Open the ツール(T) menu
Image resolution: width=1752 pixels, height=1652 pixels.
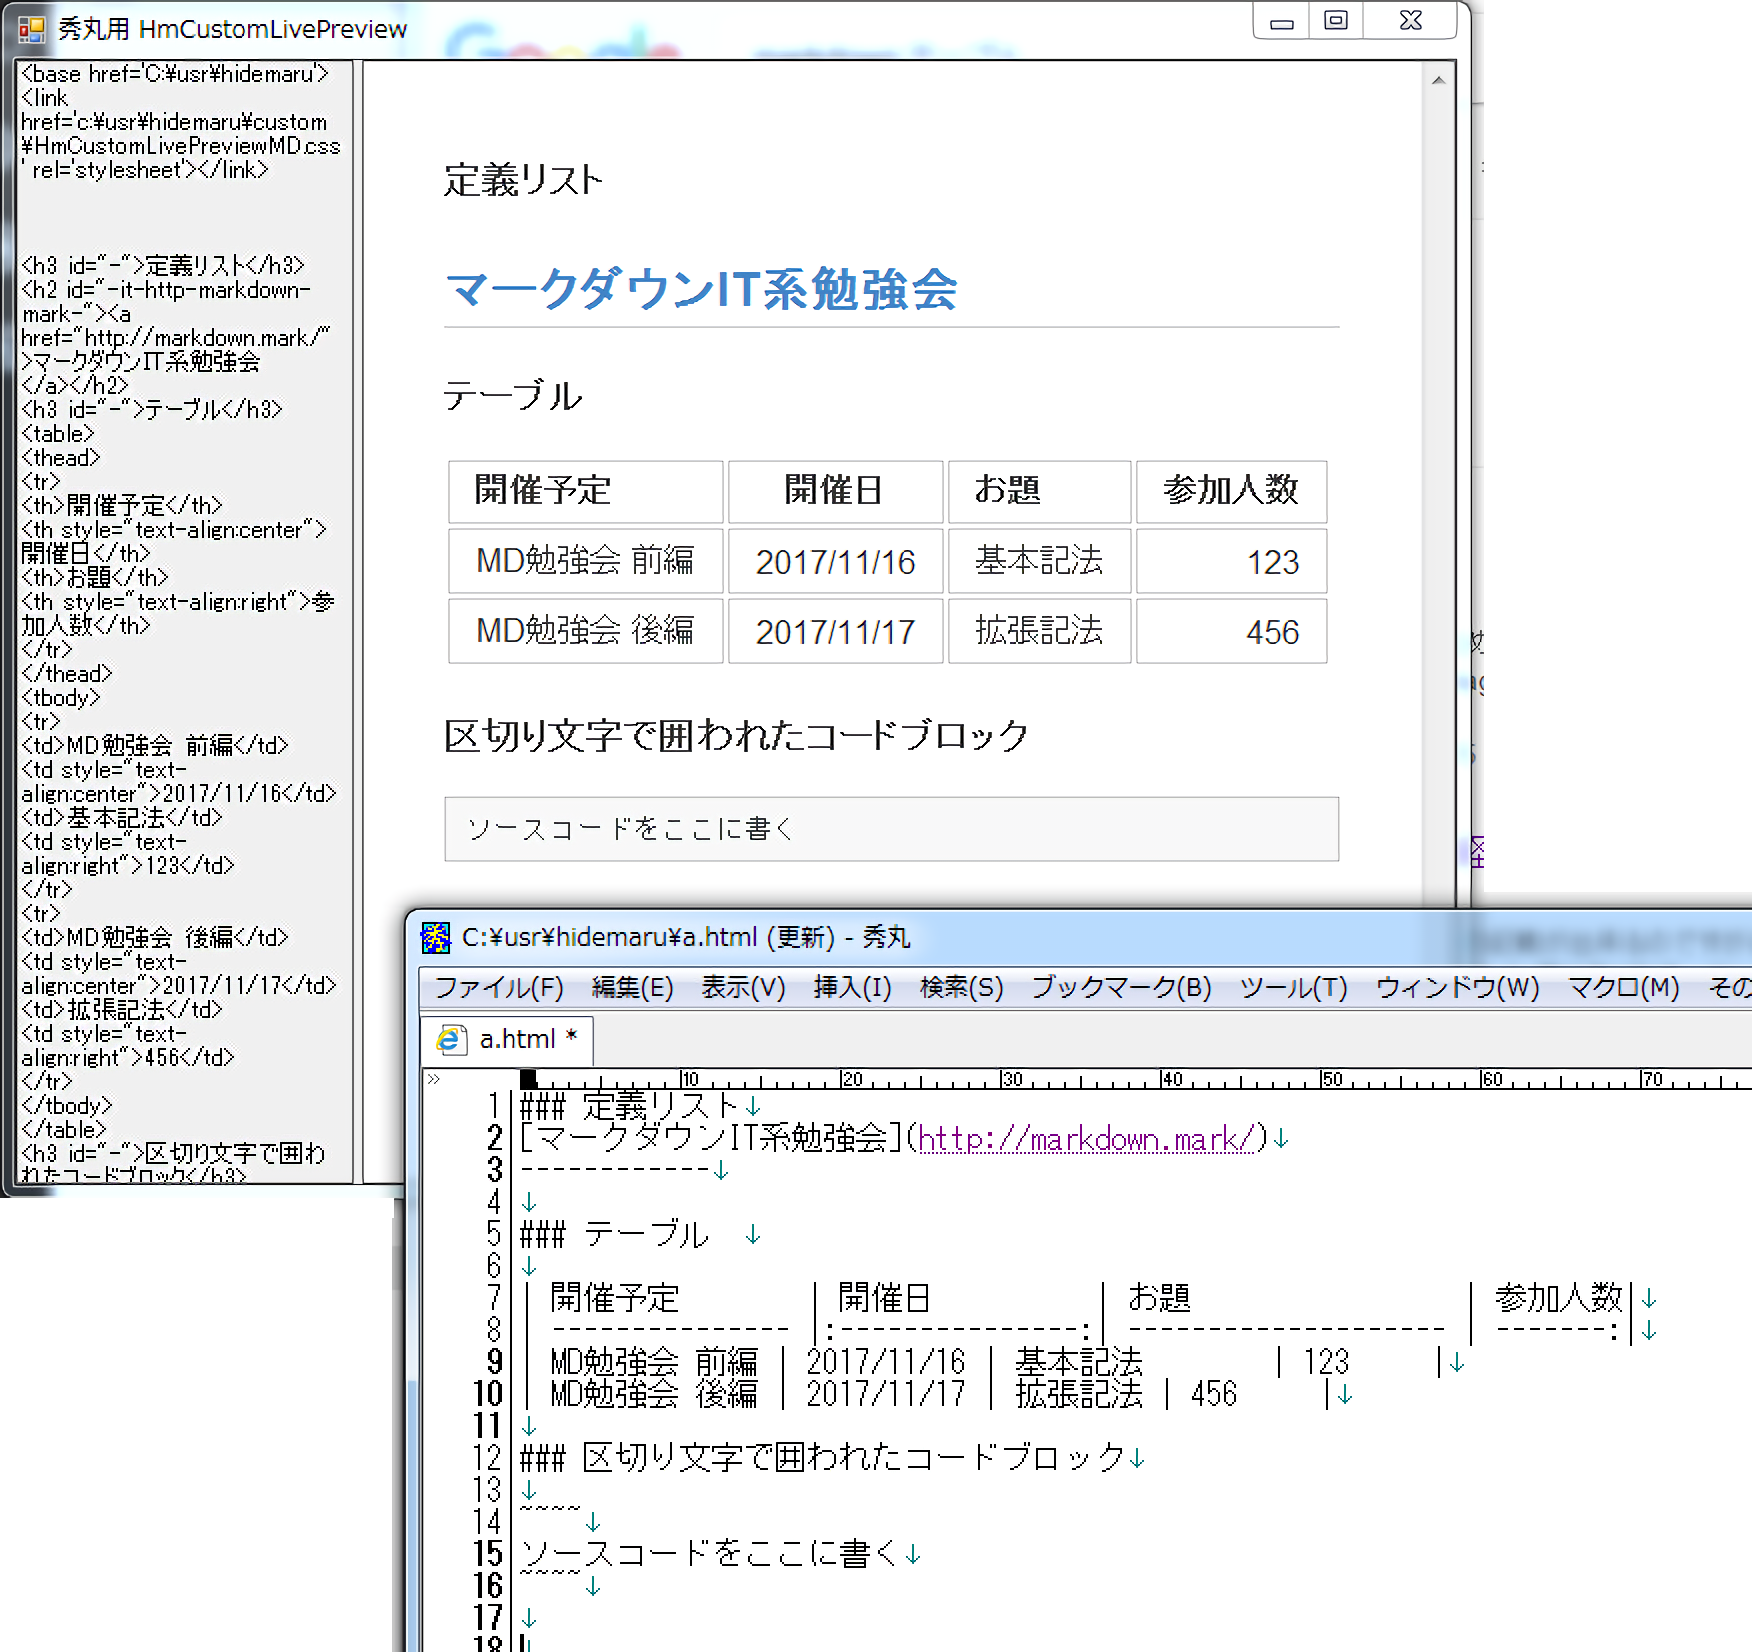point(1293,988)
